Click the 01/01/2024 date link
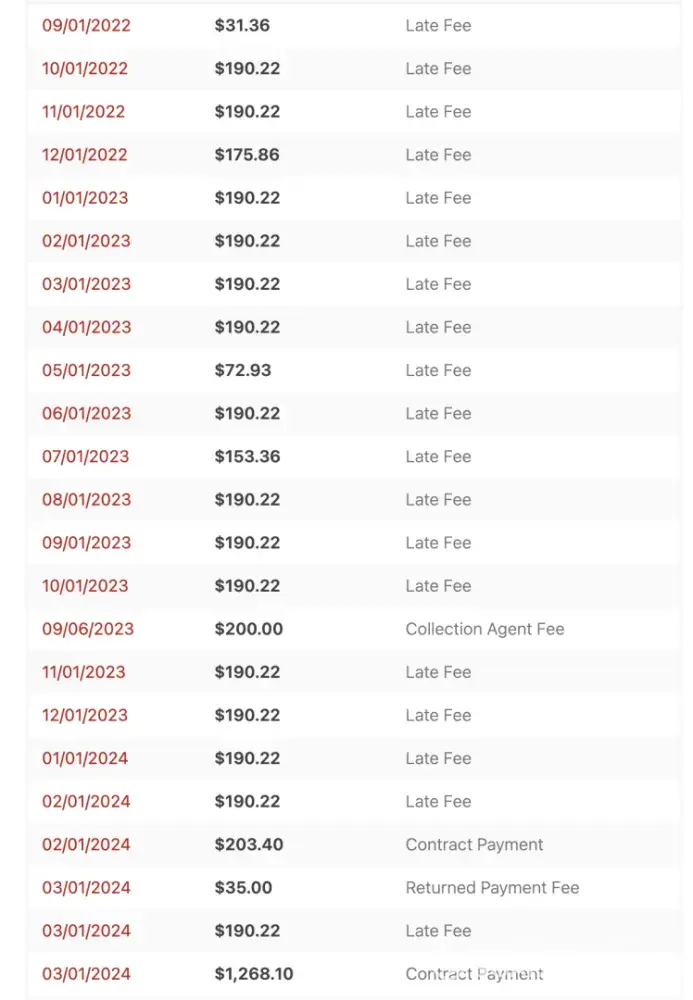693x1000 pixels. [x=85, y=758]
